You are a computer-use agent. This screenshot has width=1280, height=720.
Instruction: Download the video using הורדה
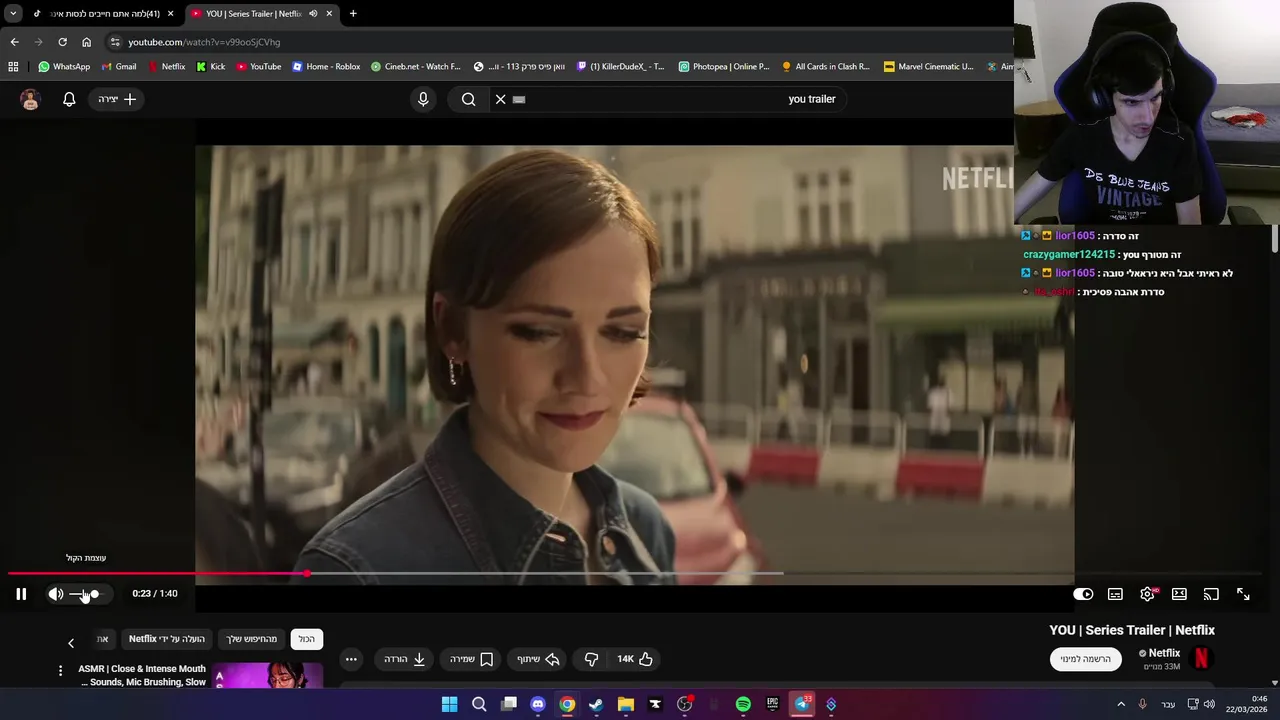[x=405, y=659]
